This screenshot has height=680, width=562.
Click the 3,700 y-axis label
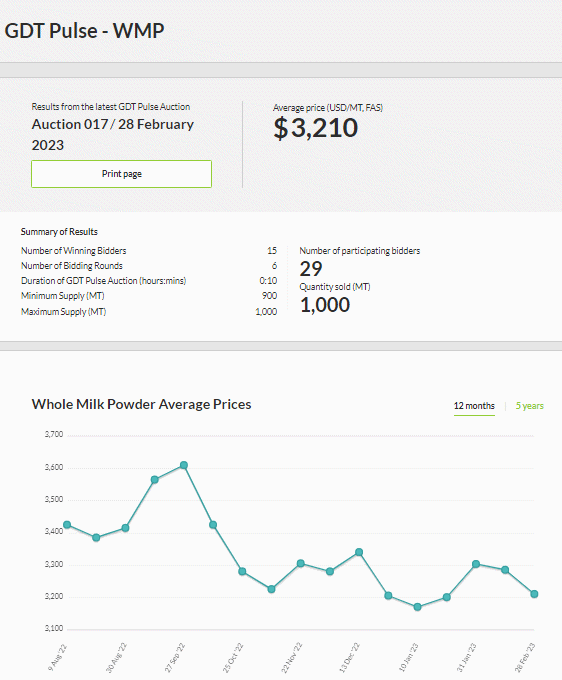[x=54, y=434]
